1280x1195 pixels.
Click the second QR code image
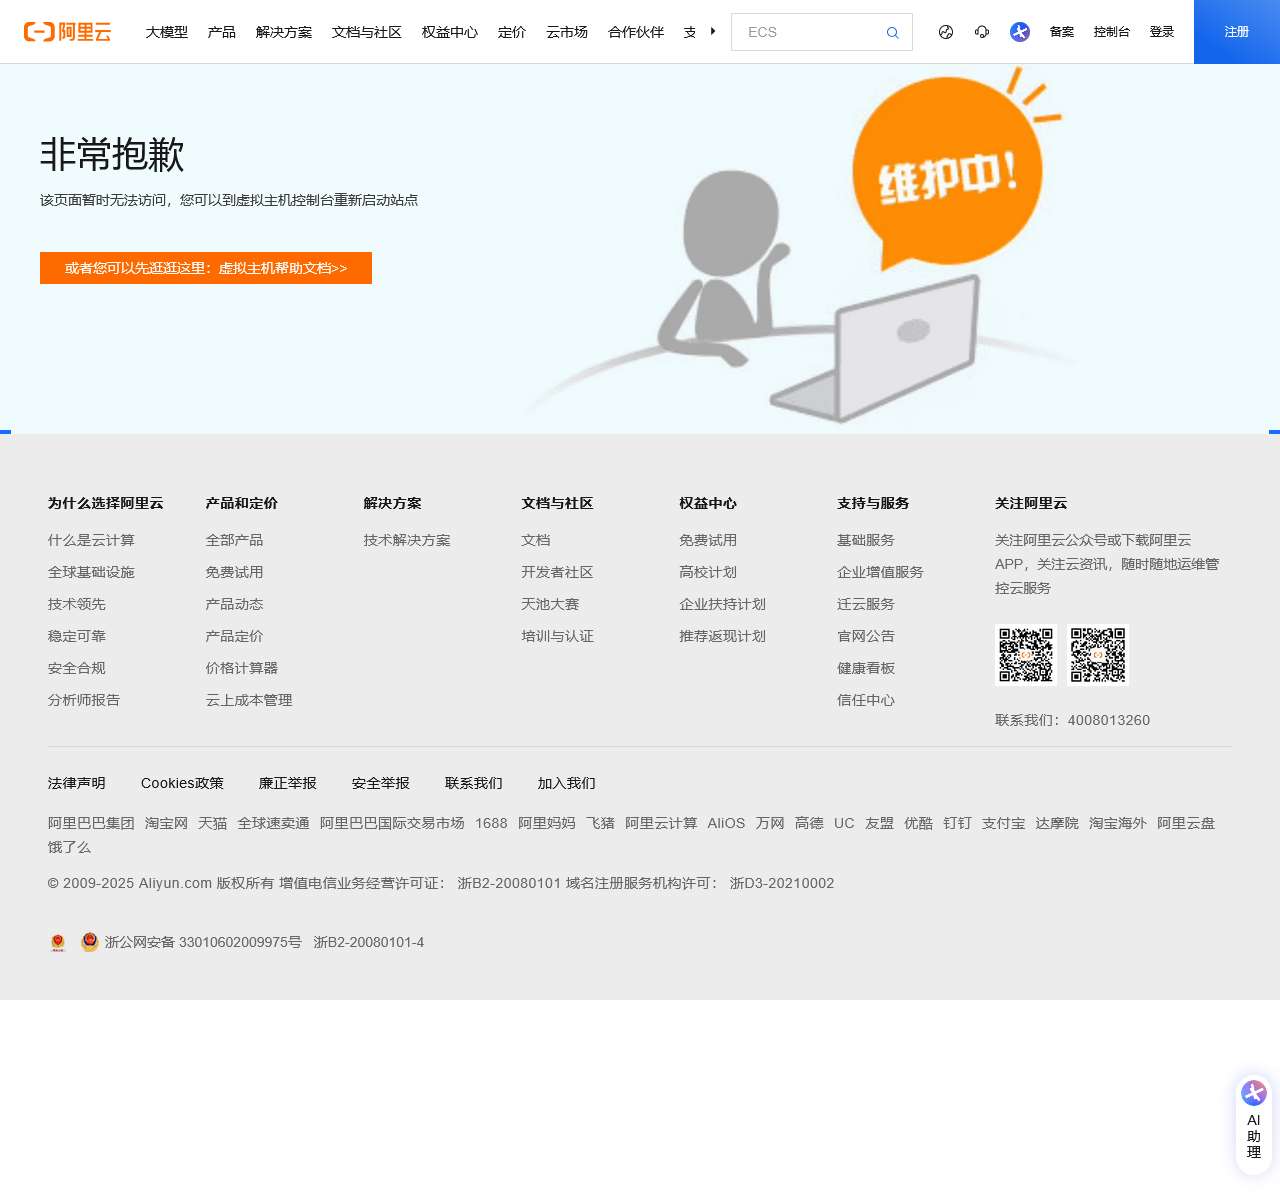point(1098,655)
